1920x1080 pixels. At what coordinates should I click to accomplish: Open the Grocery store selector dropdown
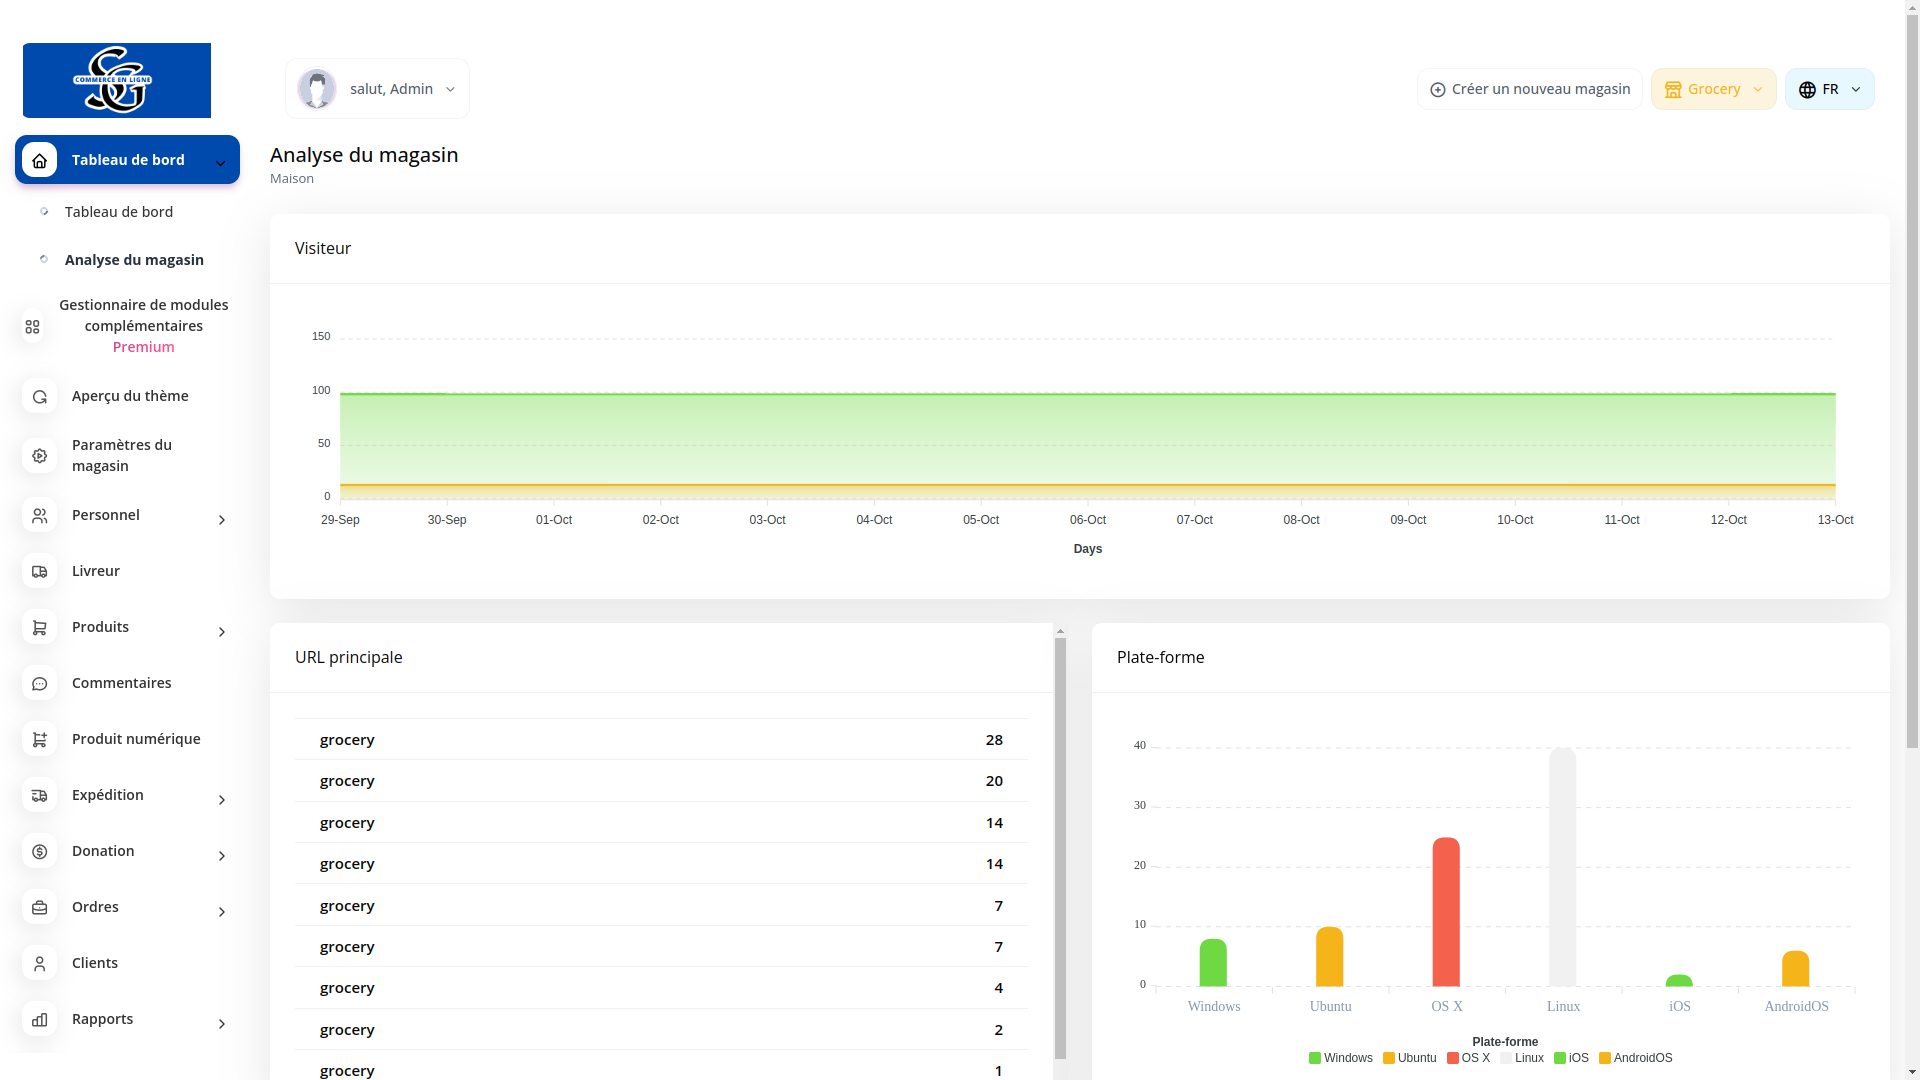pyautogui.click(x=1713, y=89)
